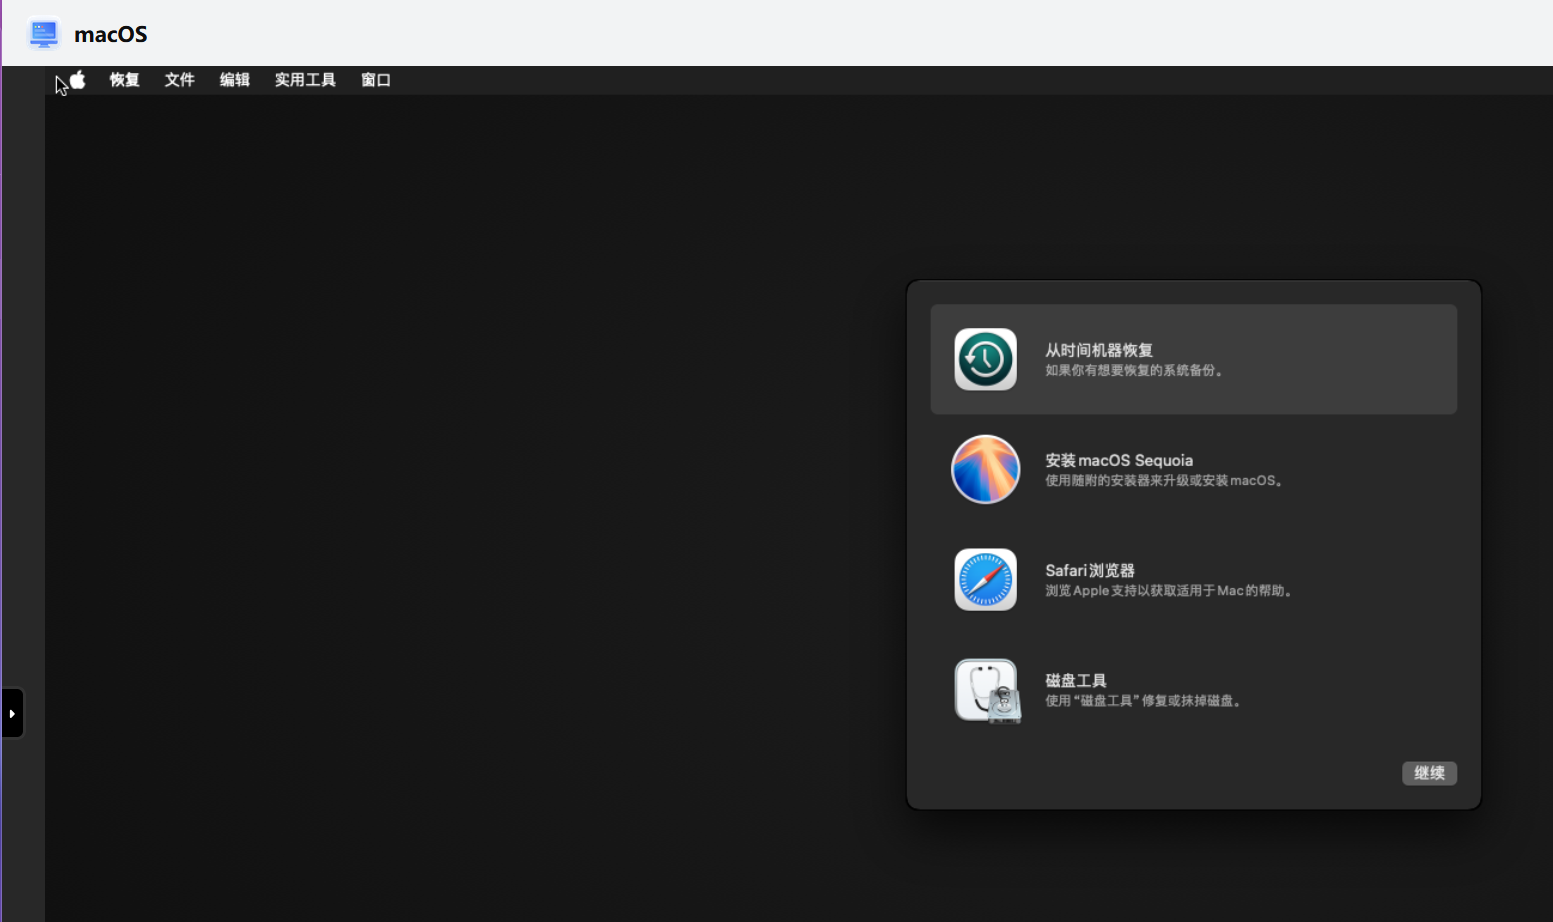Click the macOS Sequoia installer icon

(985, 469)
